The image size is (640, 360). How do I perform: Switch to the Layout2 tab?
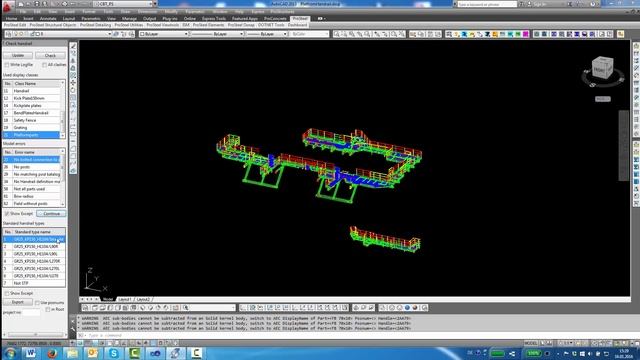coord(143,299)
